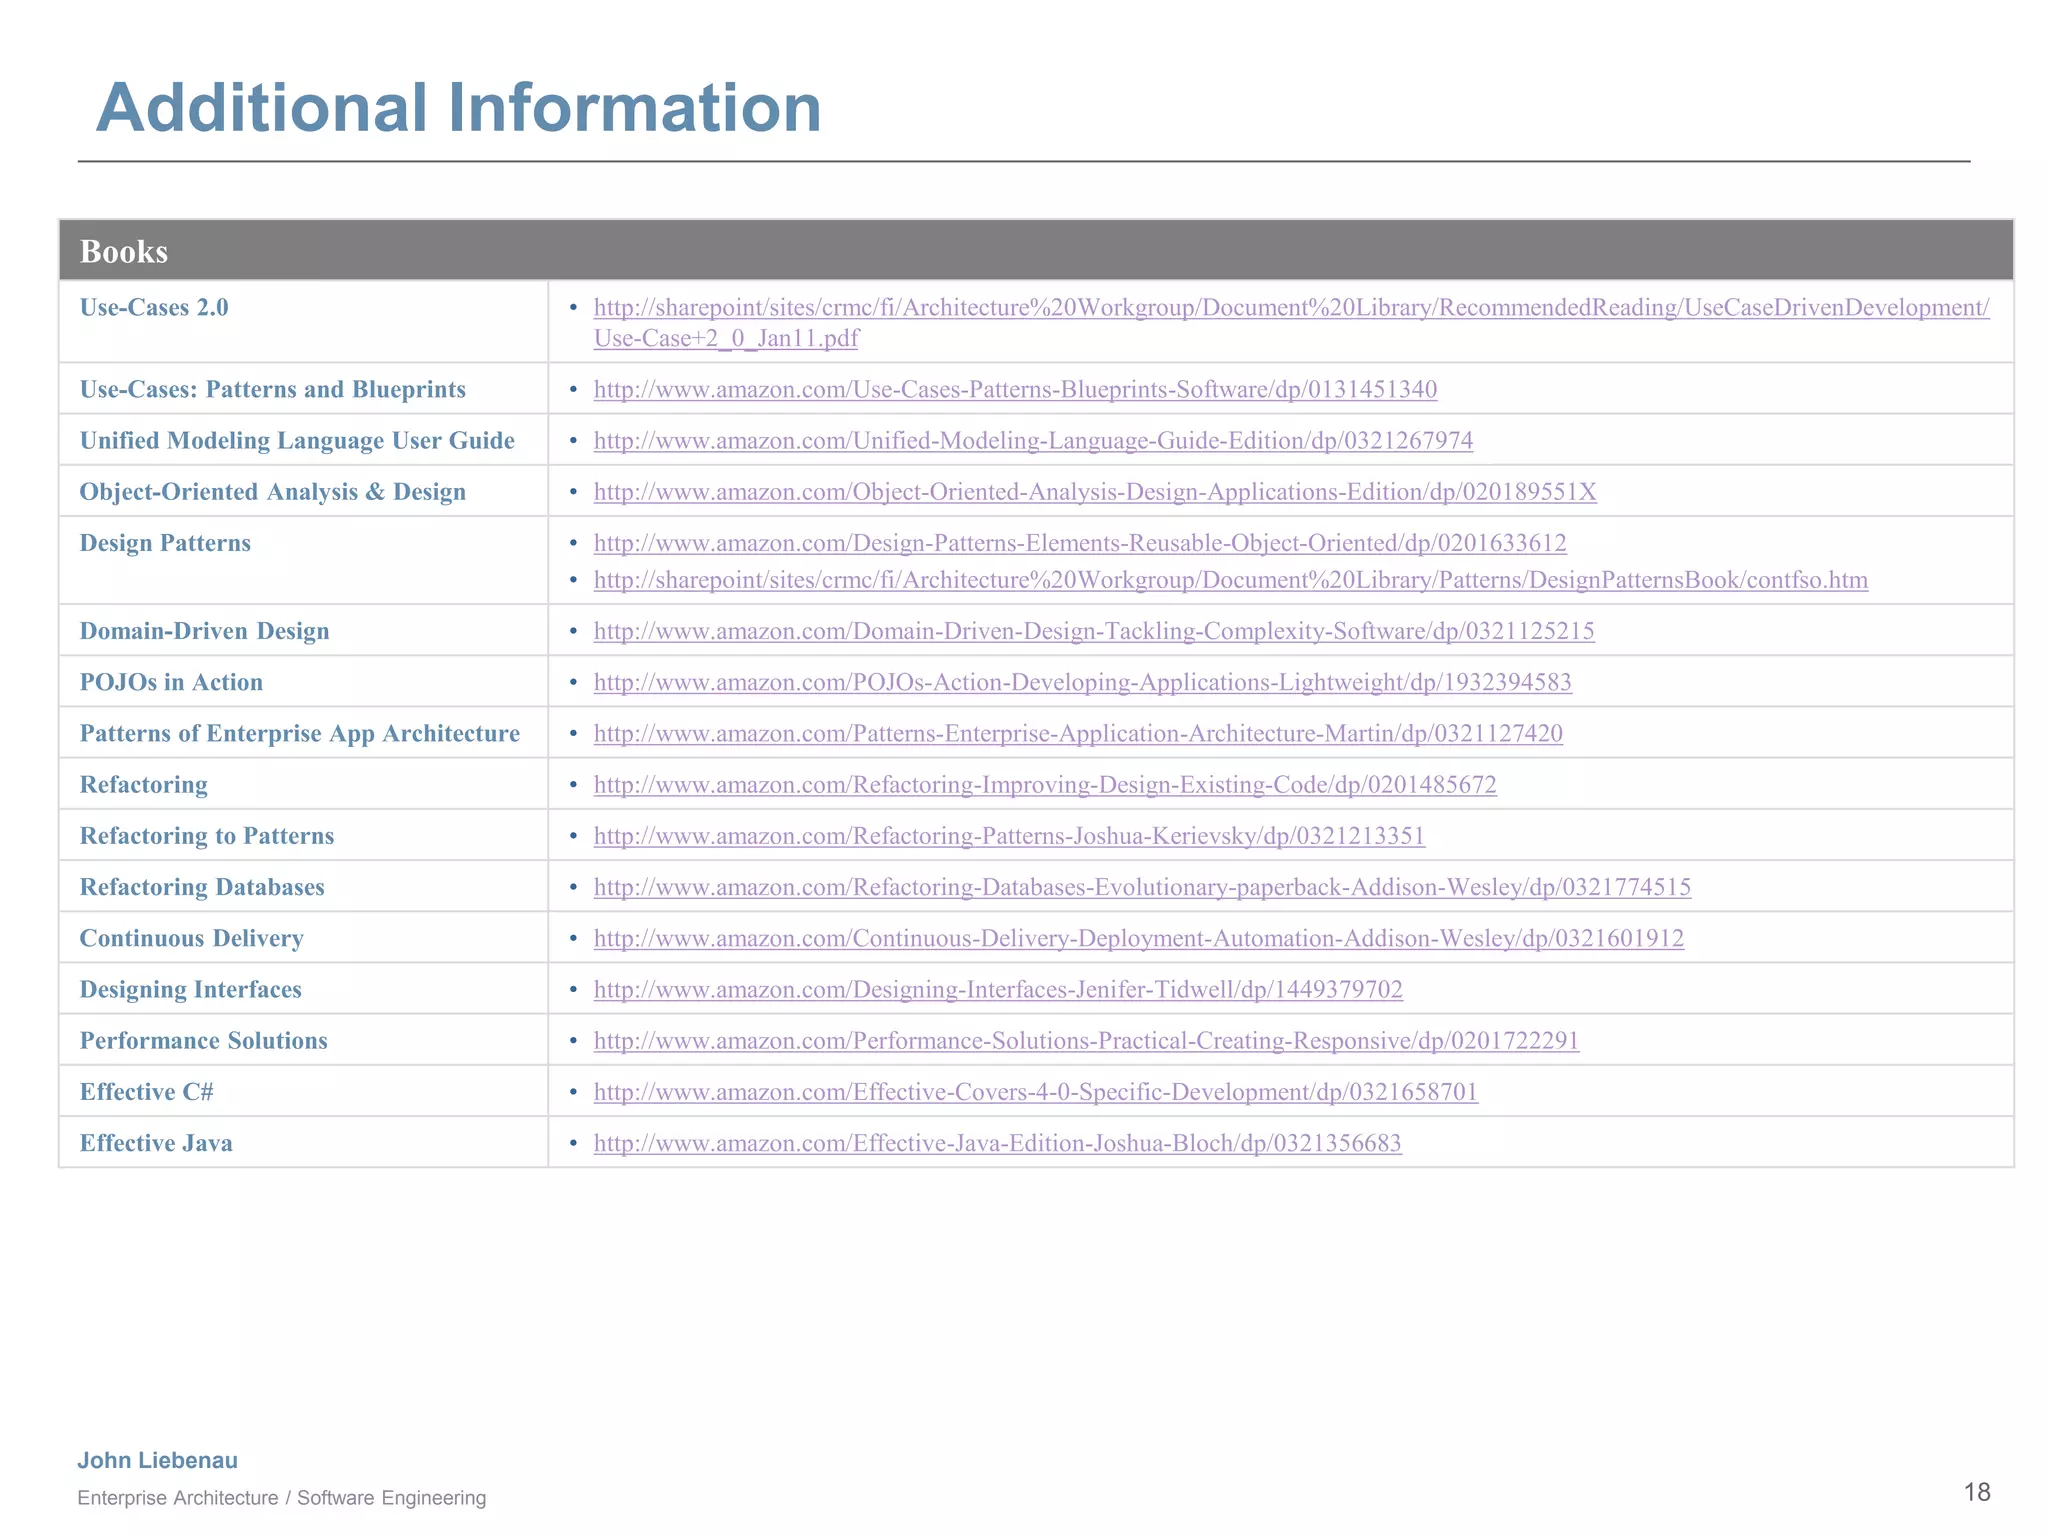2048x1536 pixels.
Task: Click the author name 'John Liebenau'
Action: click(158, 1460)
